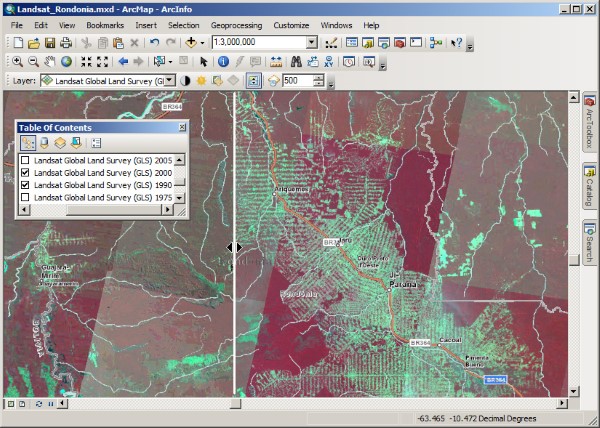Open the Geoprocessing menu
Screen dimensions: 600x428
pos(236,25)
